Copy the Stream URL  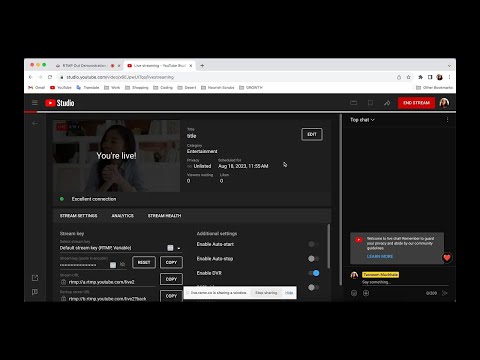click(x=171, y=279)
